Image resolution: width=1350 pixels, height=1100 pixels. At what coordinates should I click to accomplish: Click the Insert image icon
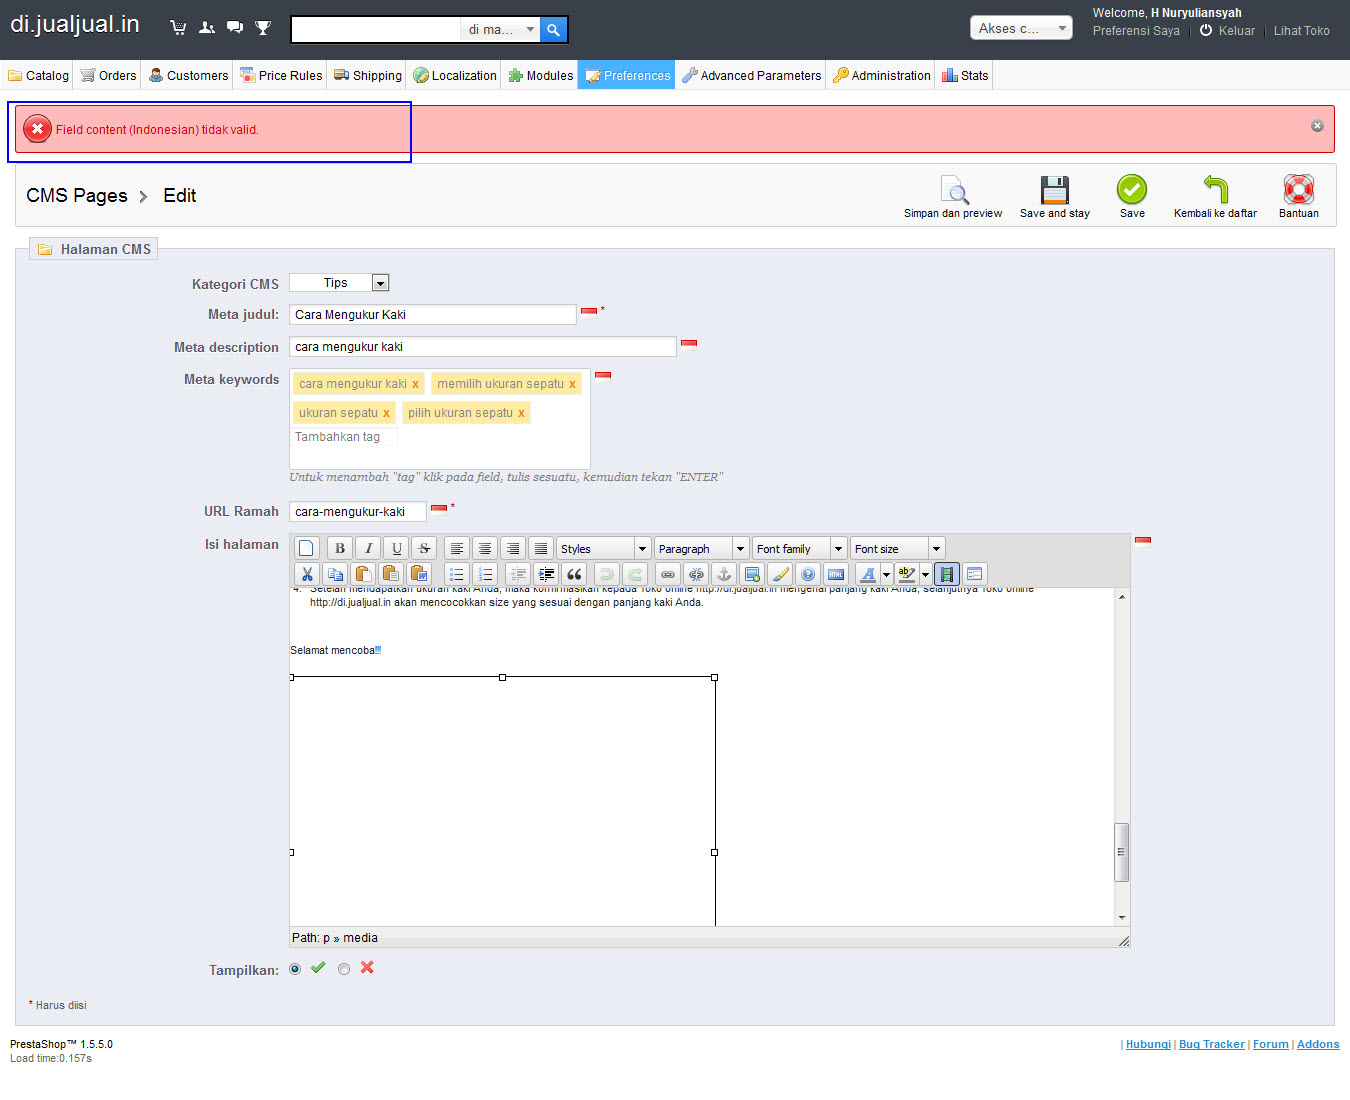click(x=752, y=574)
